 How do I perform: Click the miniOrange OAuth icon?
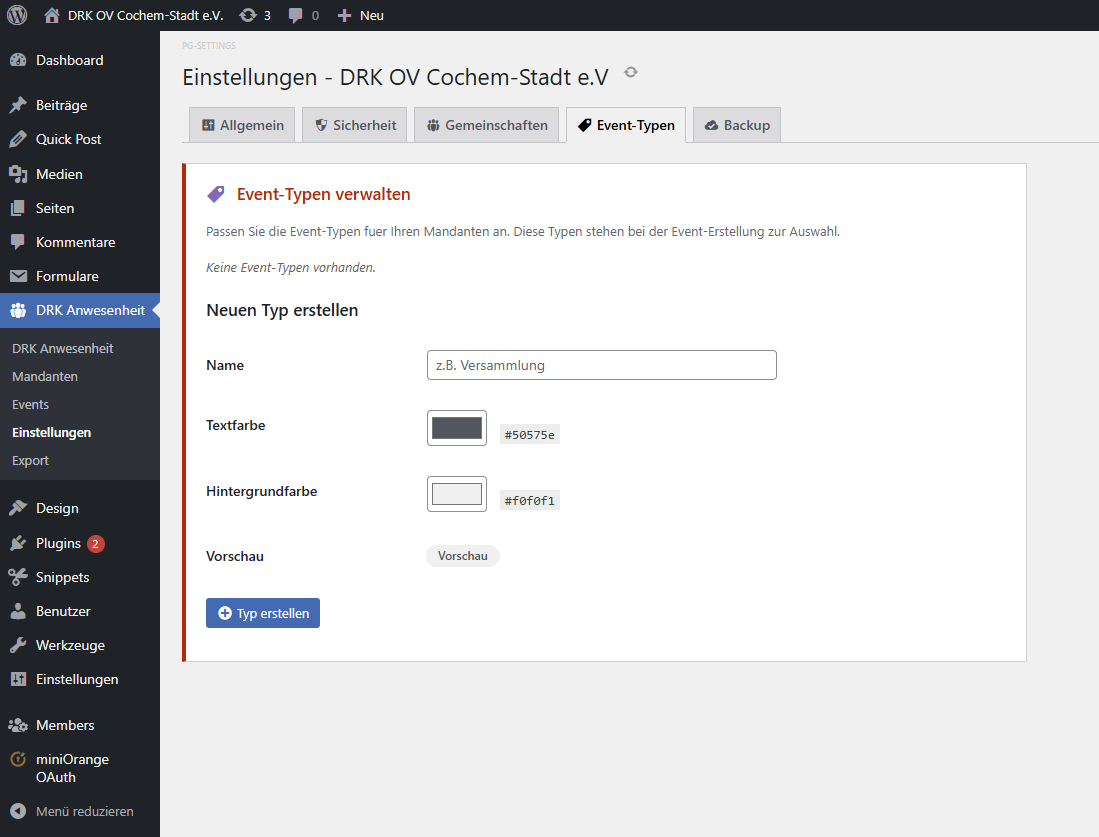pos(18,759)
